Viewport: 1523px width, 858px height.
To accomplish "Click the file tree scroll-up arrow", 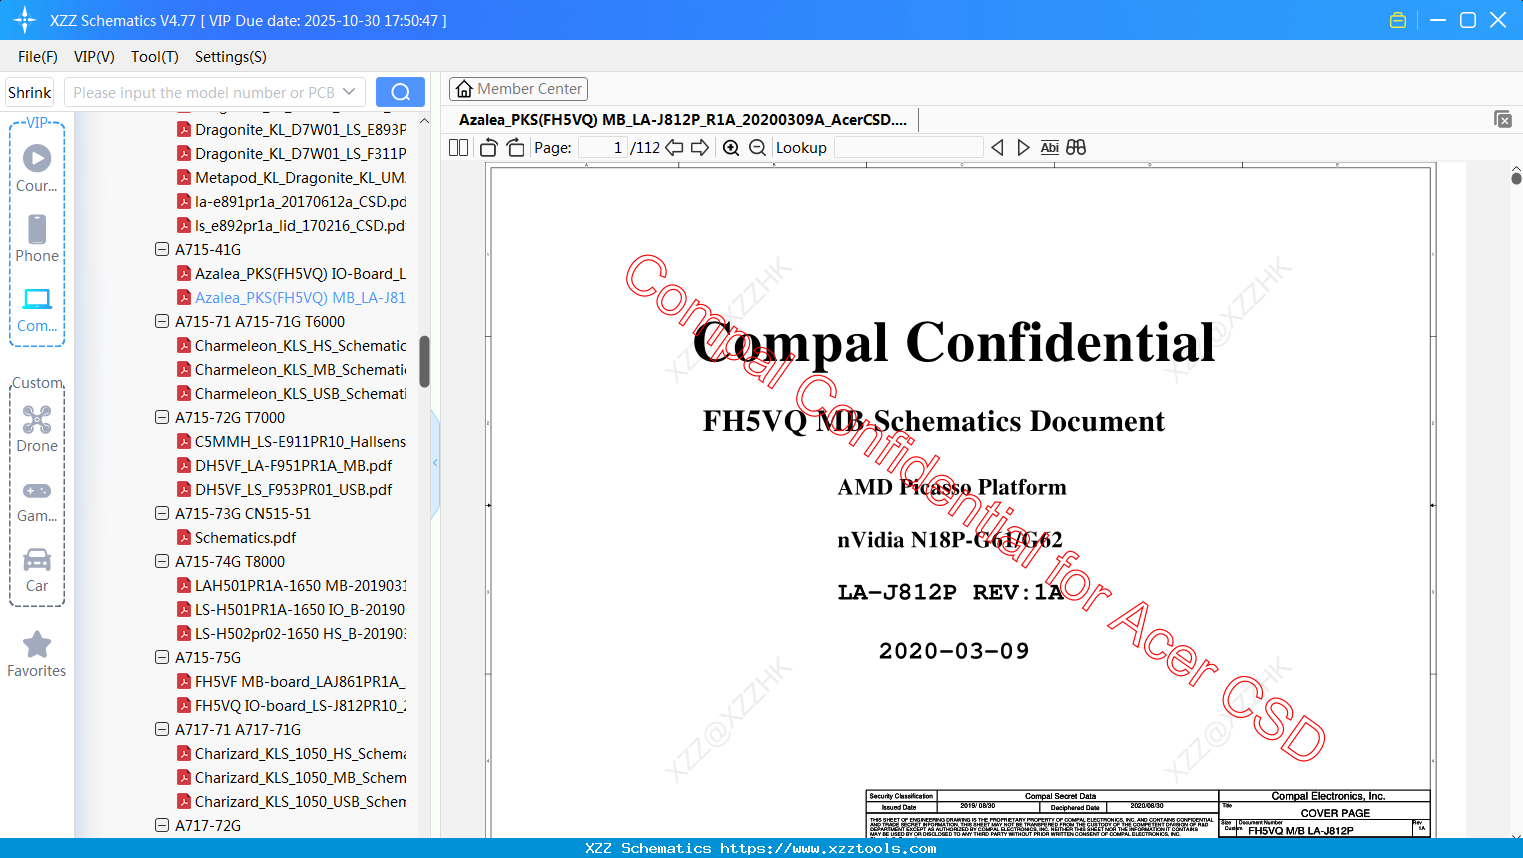I will point(424,121).
